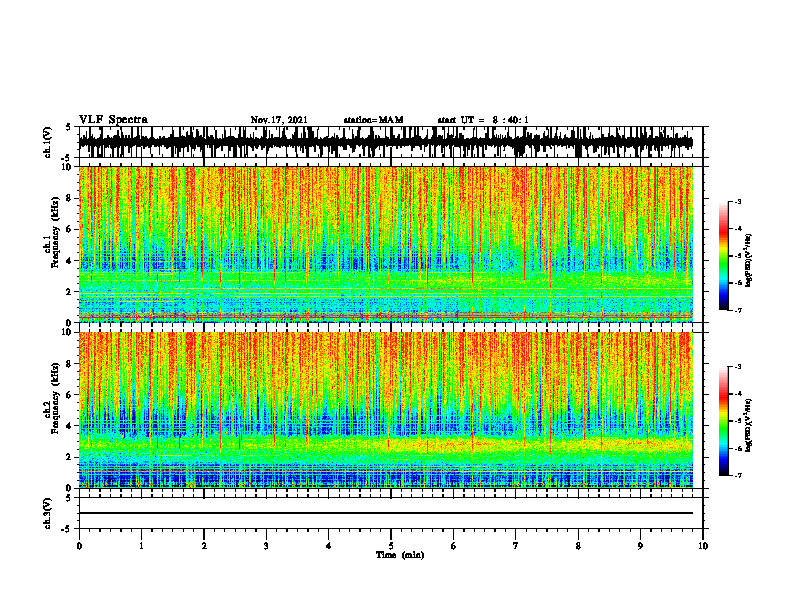Select the date text 'Nov.17, 2021'

pos(279,120)
